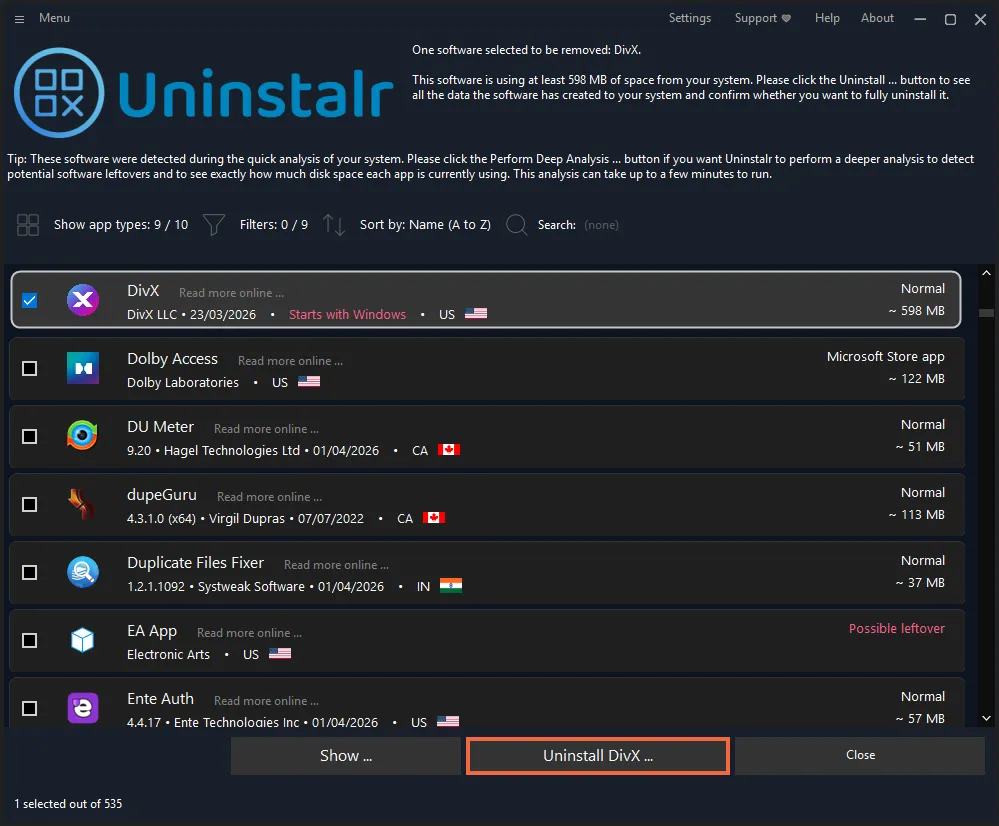
Task: Click the '1 selected out of 535' status
Action: coord(68,804)
